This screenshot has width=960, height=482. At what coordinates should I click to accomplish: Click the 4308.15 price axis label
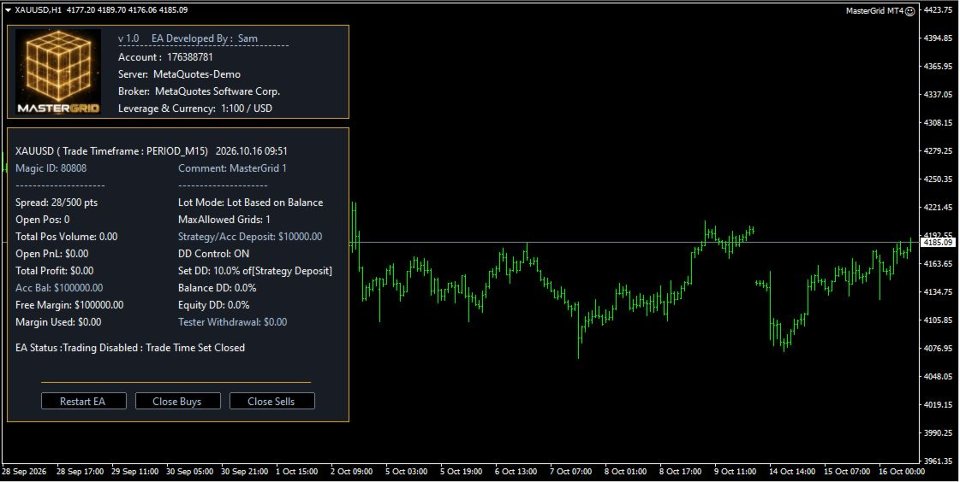coord(938,122)
